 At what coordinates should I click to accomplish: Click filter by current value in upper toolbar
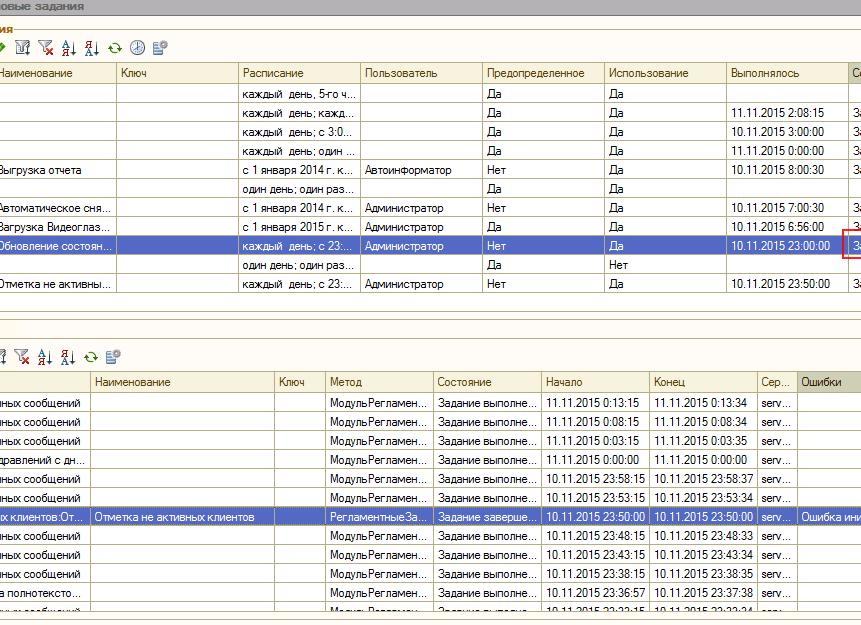coord(23,48)
